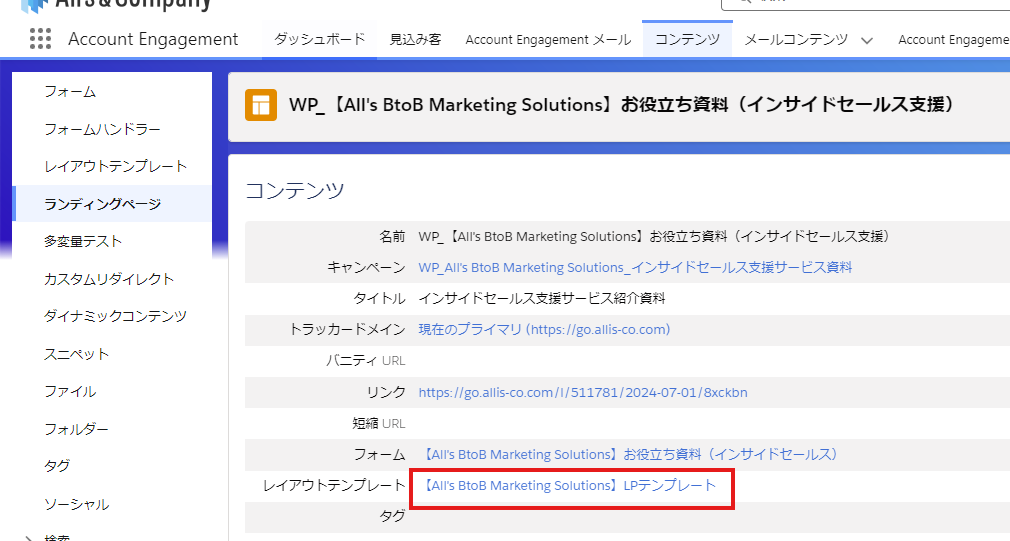Screen dimensions: 1010x541
Task: Select ランディングページ in the sidebar
Action: 102,204
